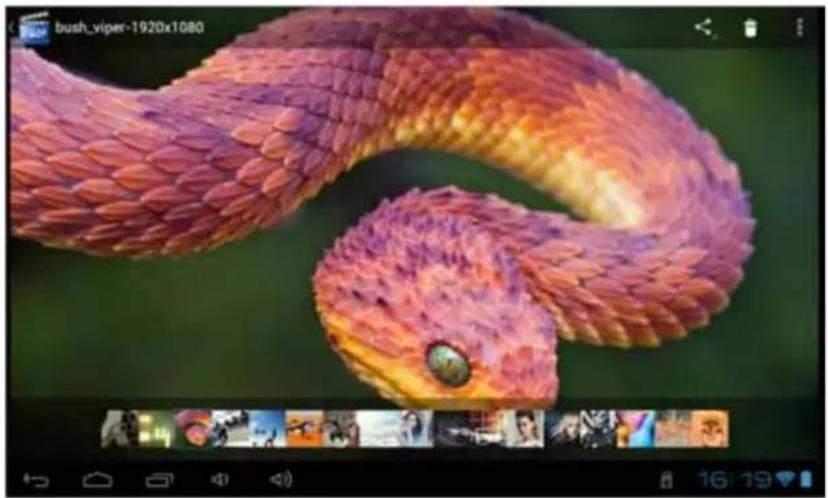Raise volume with the speaker-up icon
Viewport: 828px width, 498px height.
(x=281, y=480)
